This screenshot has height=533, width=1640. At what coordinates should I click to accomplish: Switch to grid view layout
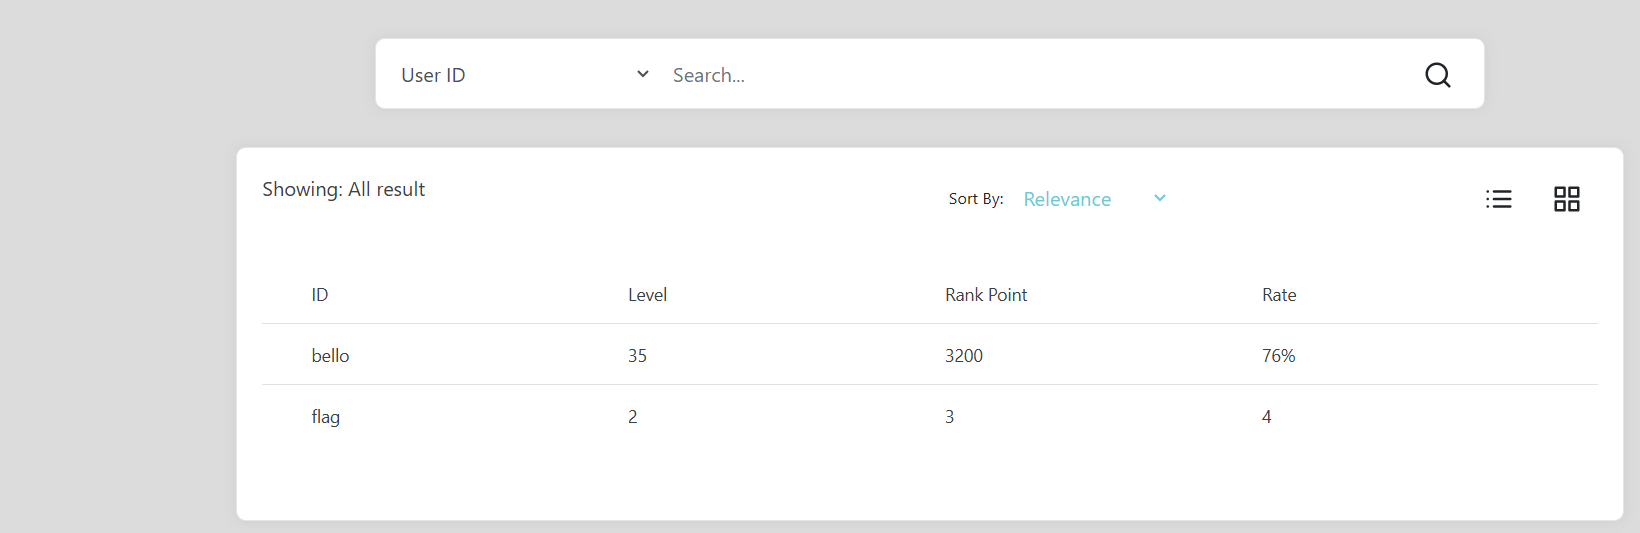tap(1566, 199)
